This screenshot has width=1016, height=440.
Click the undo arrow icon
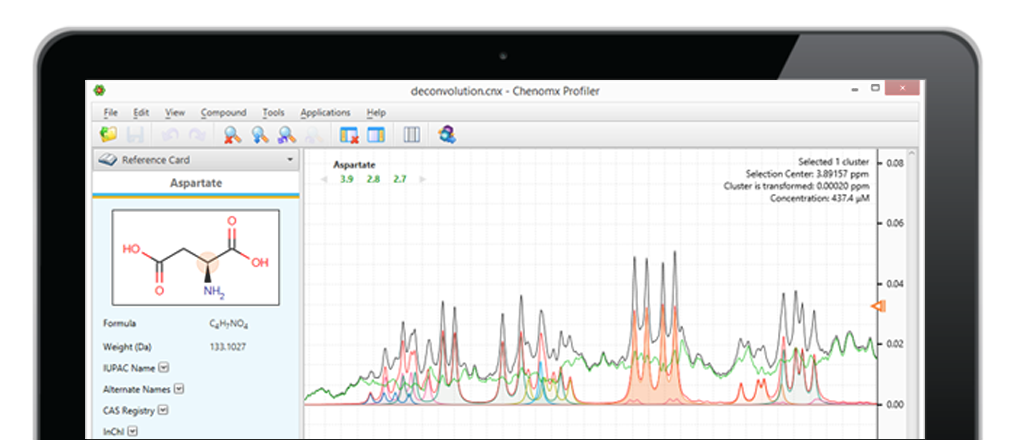point(170,135)
